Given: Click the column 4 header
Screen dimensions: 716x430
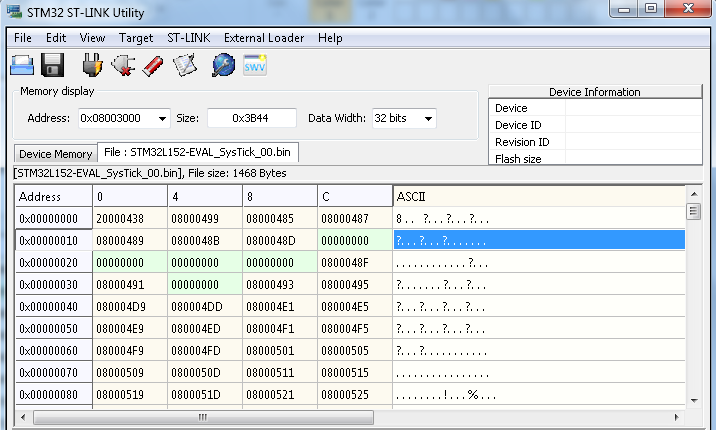Looking at the screenshot, I should click(x=205, y=197).
